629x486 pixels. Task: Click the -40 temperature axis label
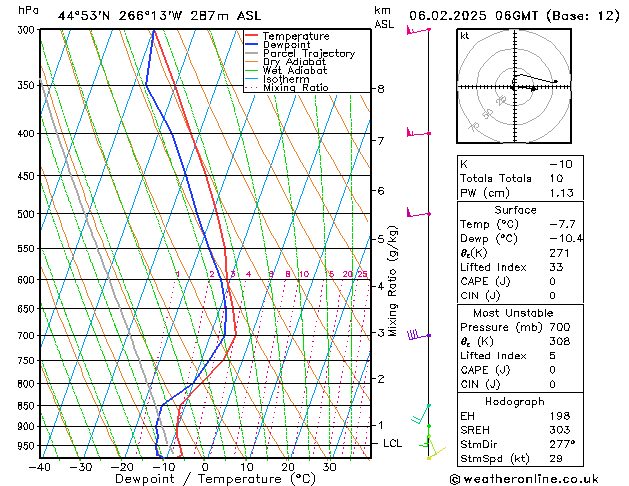coord(40,467)
